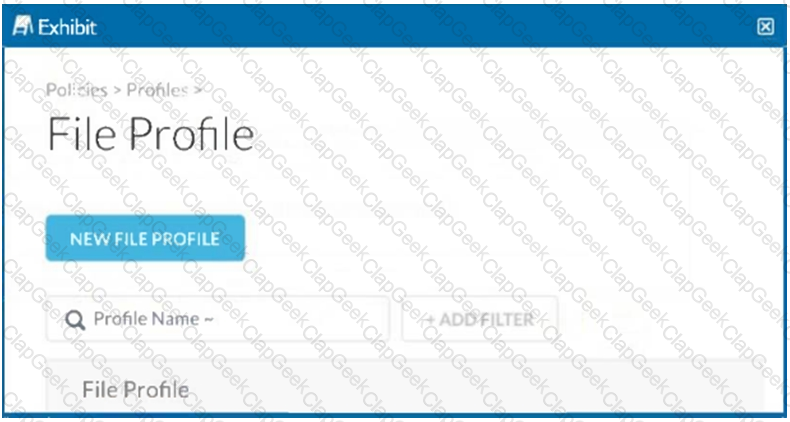Click the plus sign on ADD FILTER

[430, 319]
